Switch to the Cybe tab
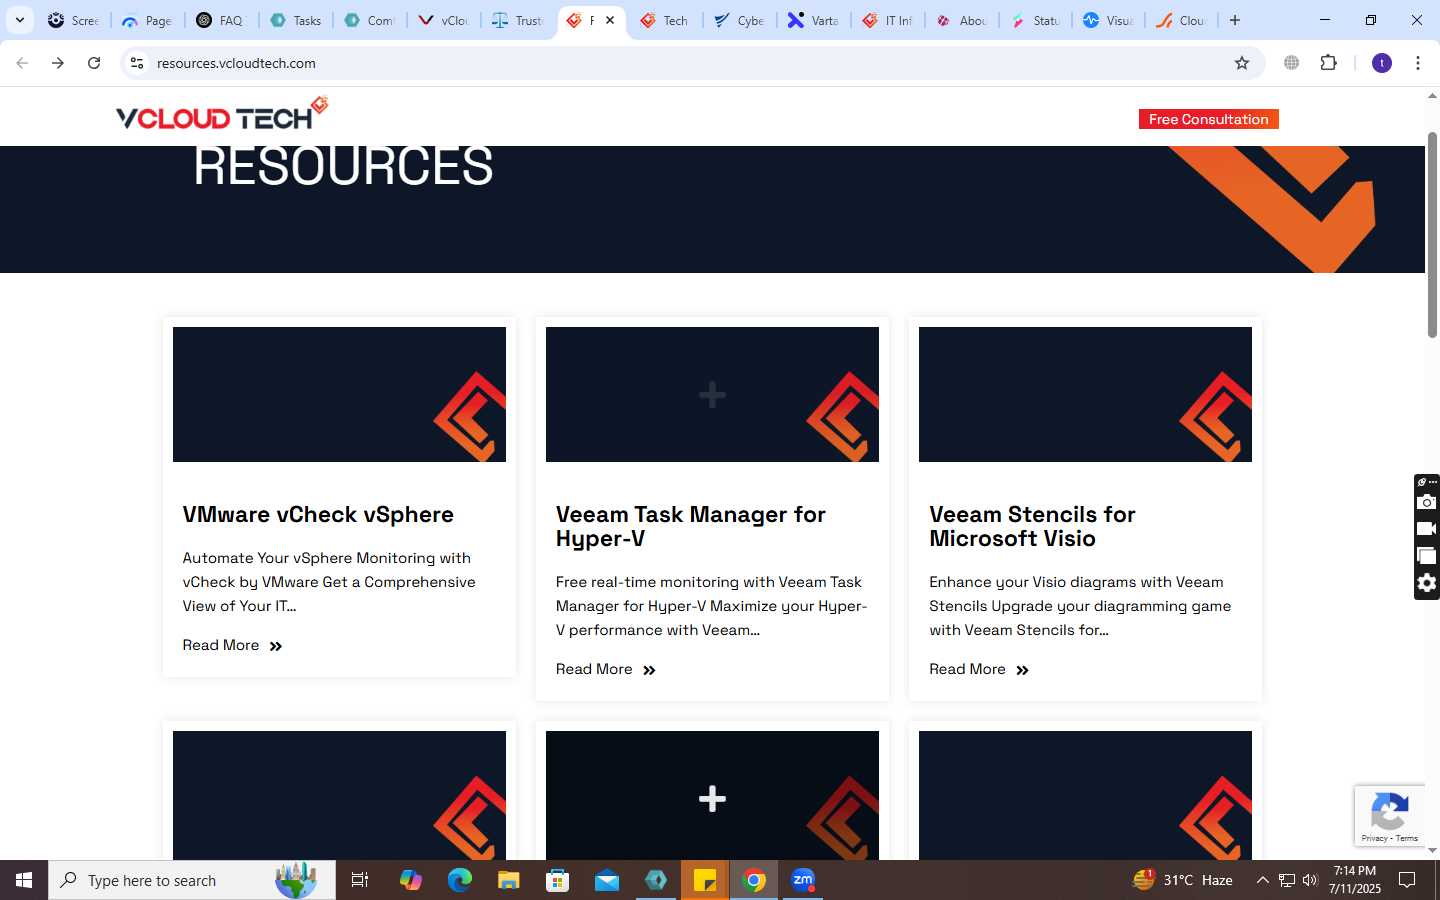This screenshot has height=900, width=1440. [x=740, y=20]
